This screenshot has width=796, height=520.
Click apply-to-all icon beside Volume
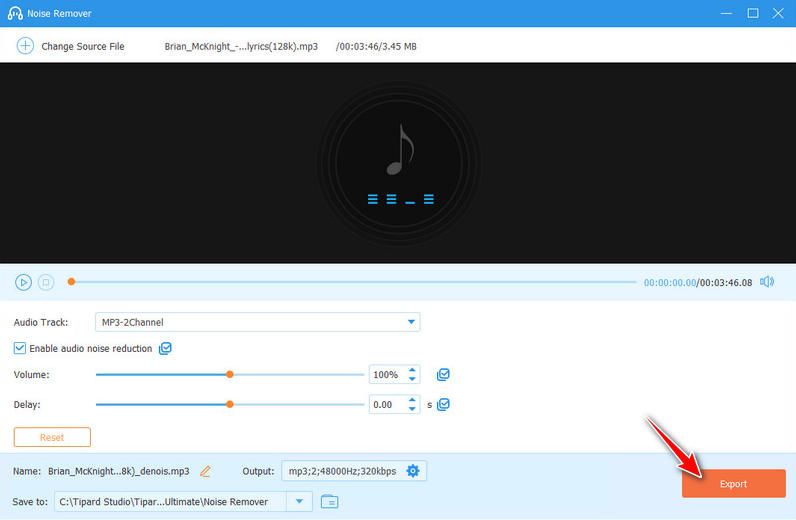(443, 375)
